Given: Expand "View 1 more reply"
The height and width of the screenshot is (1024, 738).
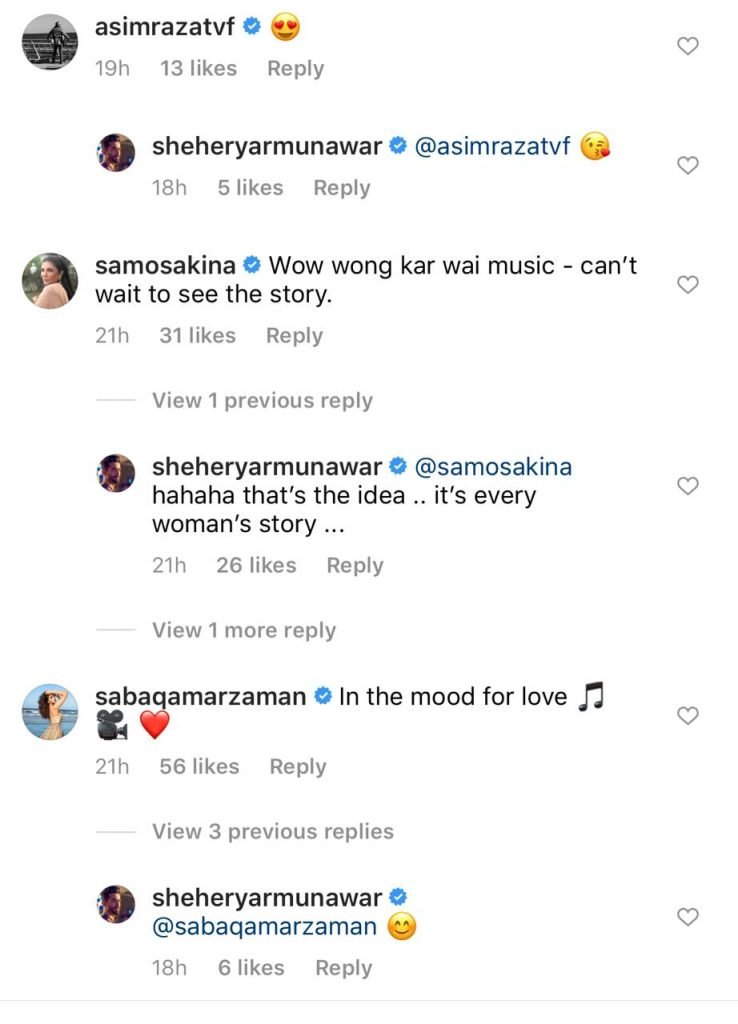Looking at the screenshot, I should [x=243, y=631].
